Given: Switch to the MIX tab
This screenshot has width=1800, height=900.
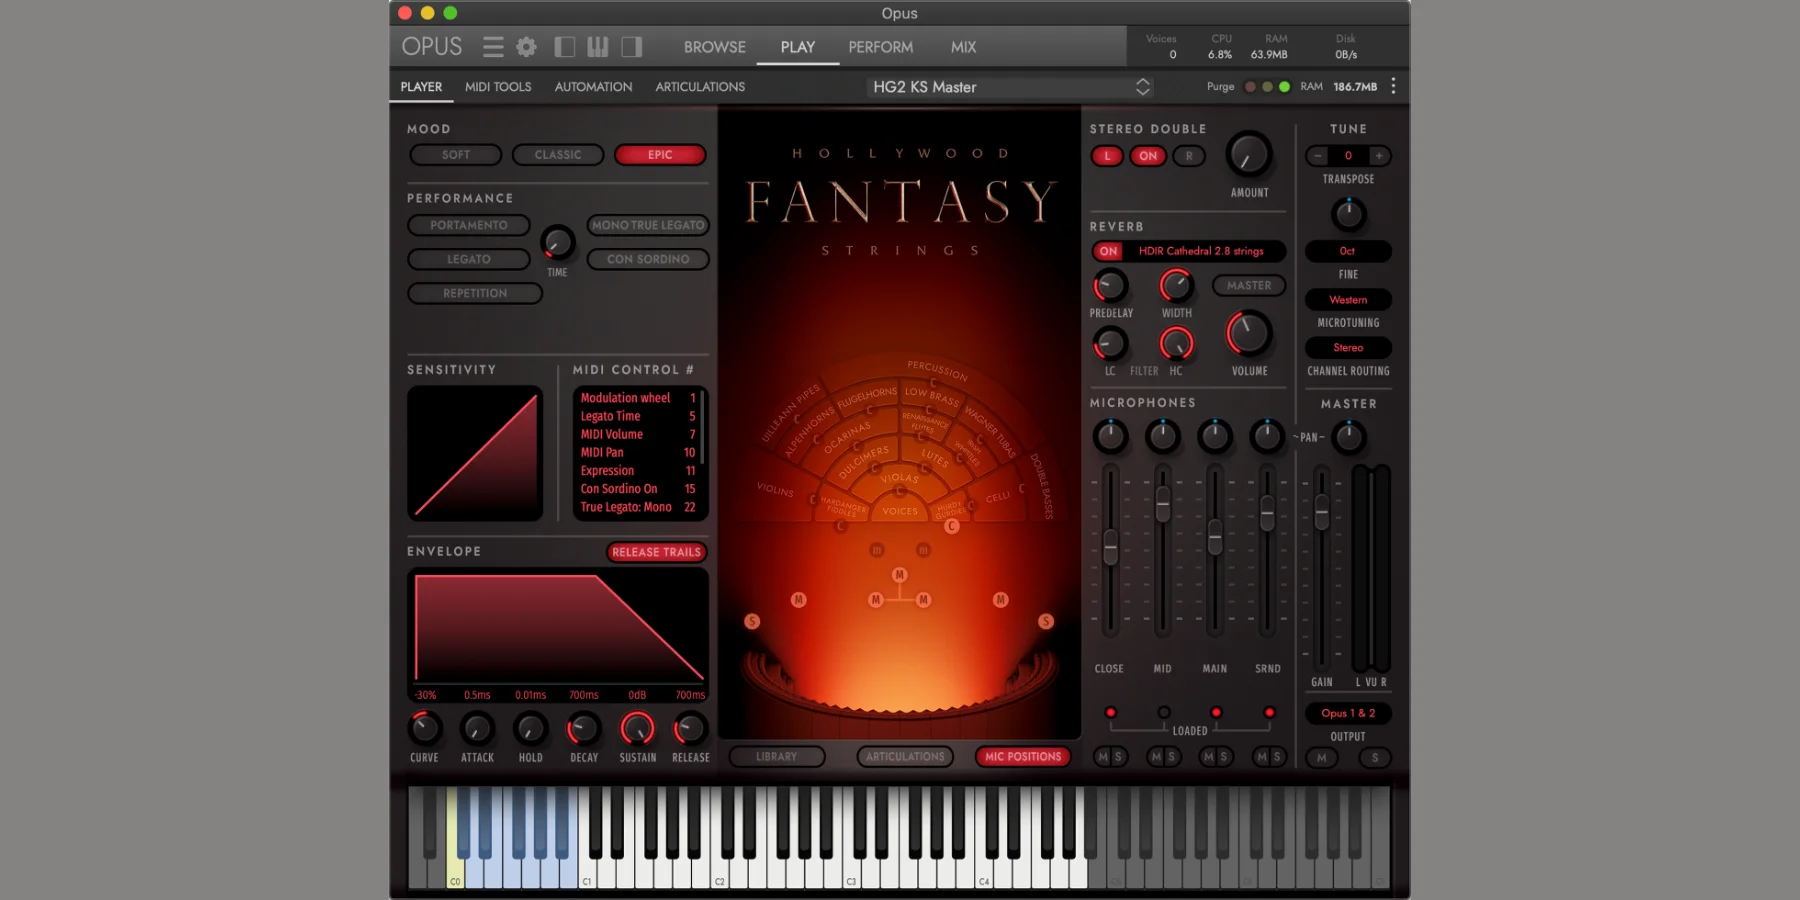Looking at the screenshot, I should [x=963, y=47].
